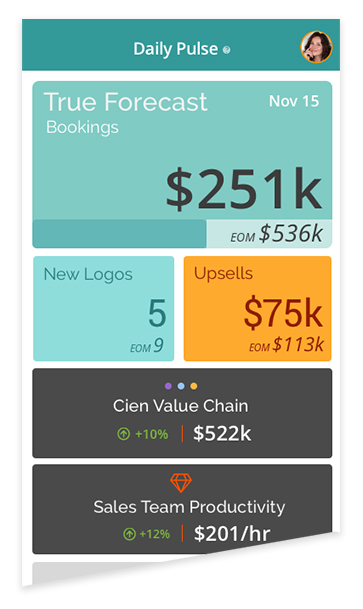Screen dimensions: 363x609
Task: Tap the EOM $536k forecast label
Action: [276, 233]
